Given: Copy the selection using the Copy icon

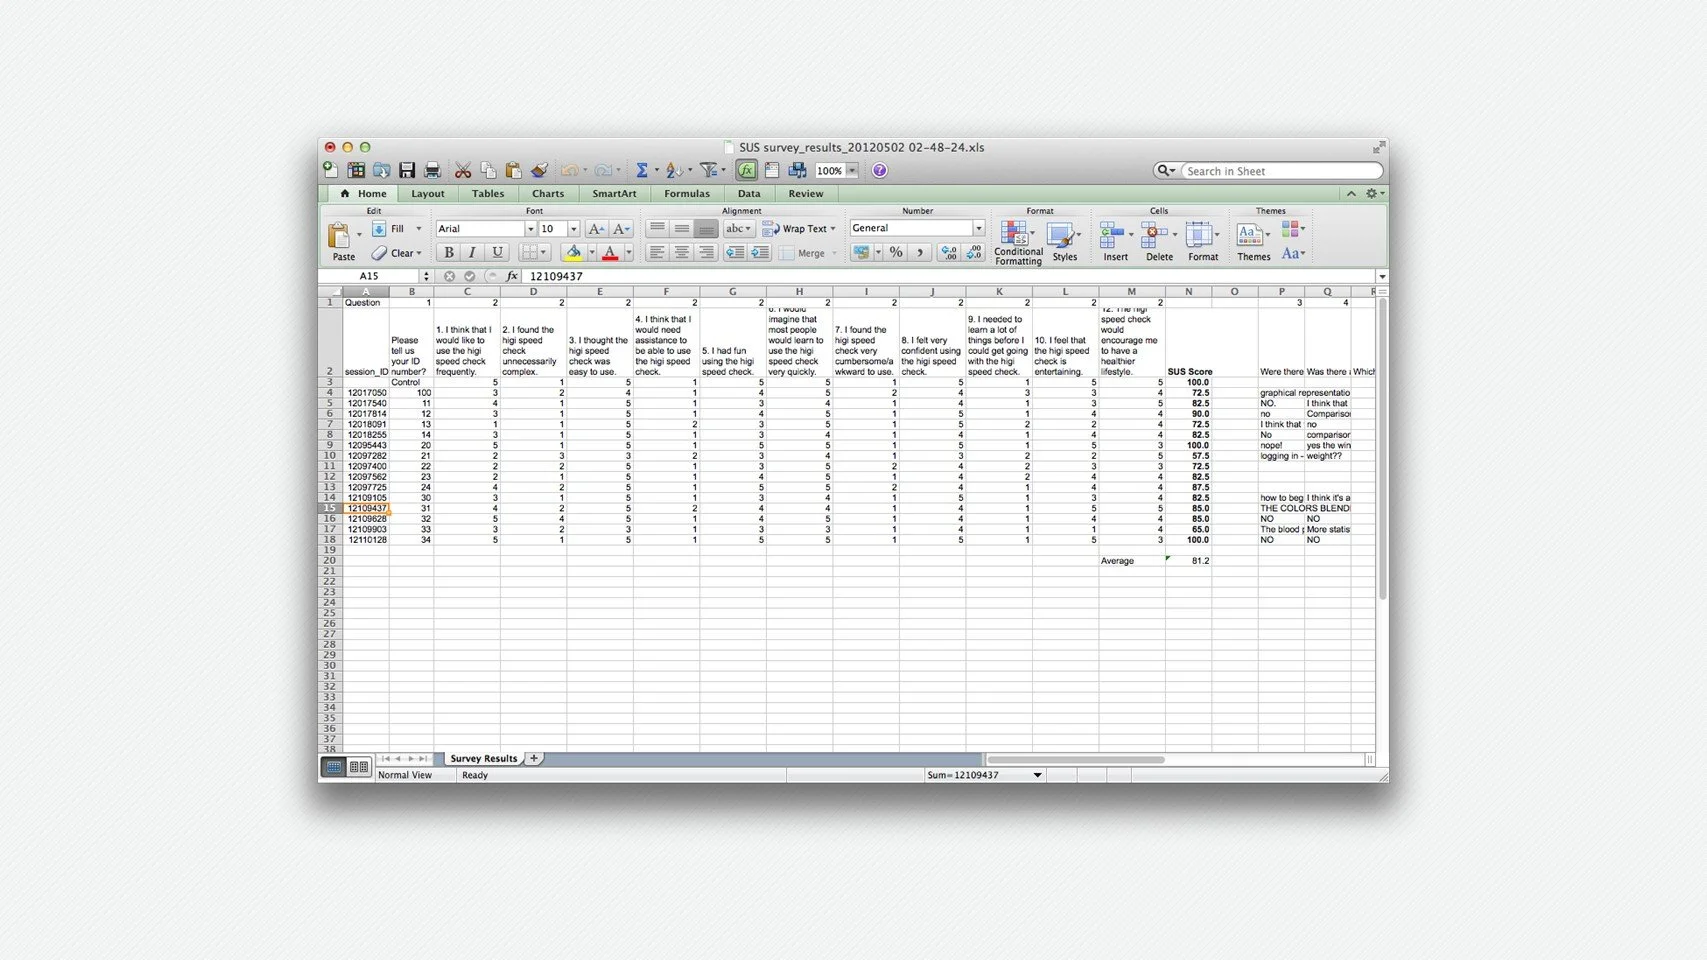Looking at the screenshot, I should pyautogui.click(x=488, y=170).
